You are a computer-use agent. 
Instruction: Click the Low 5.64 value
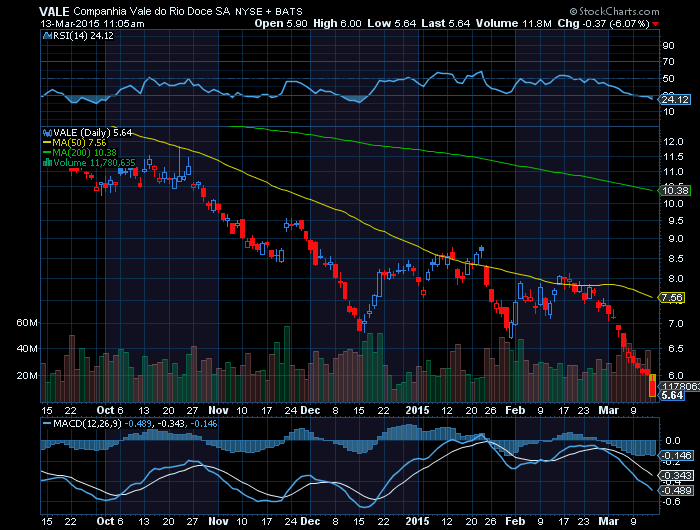pyautogui.click(x=392, y=23)
